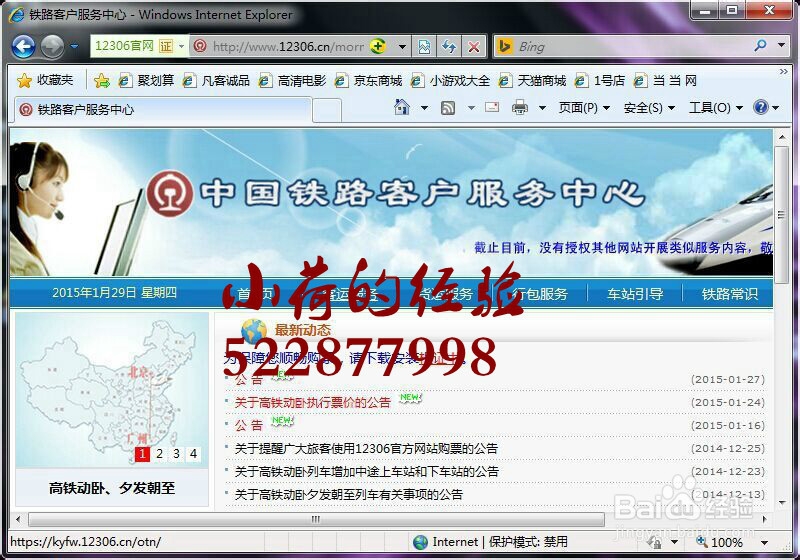Select slide 3 on the map carousel

177,453
